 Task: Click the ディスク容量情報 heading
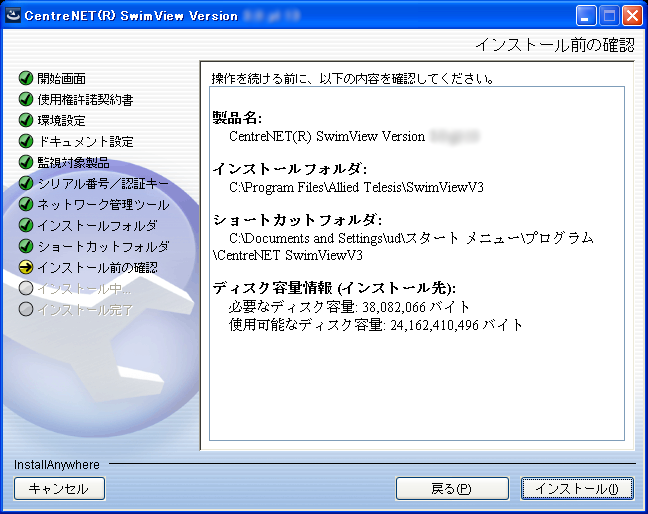click(334, 288)
